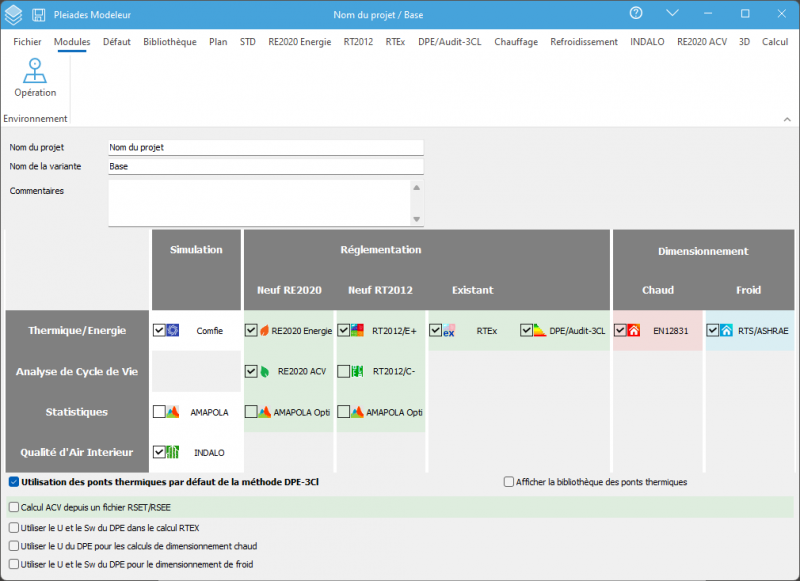Switch to the RTEx ribbon tab
This screenshot has width=800, height=581.
(395, 42)
